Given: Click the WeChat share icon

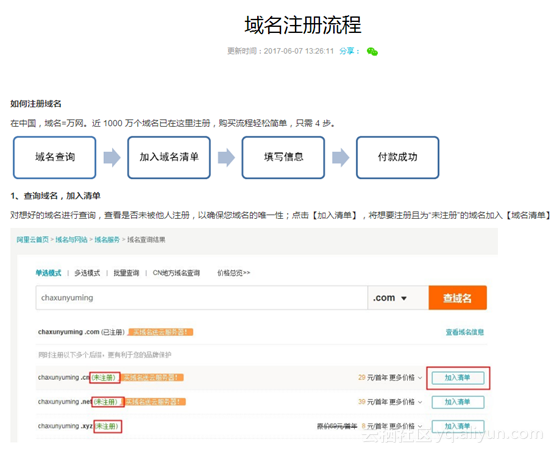Looking at the screenshot, I should [x=372, y=52].
